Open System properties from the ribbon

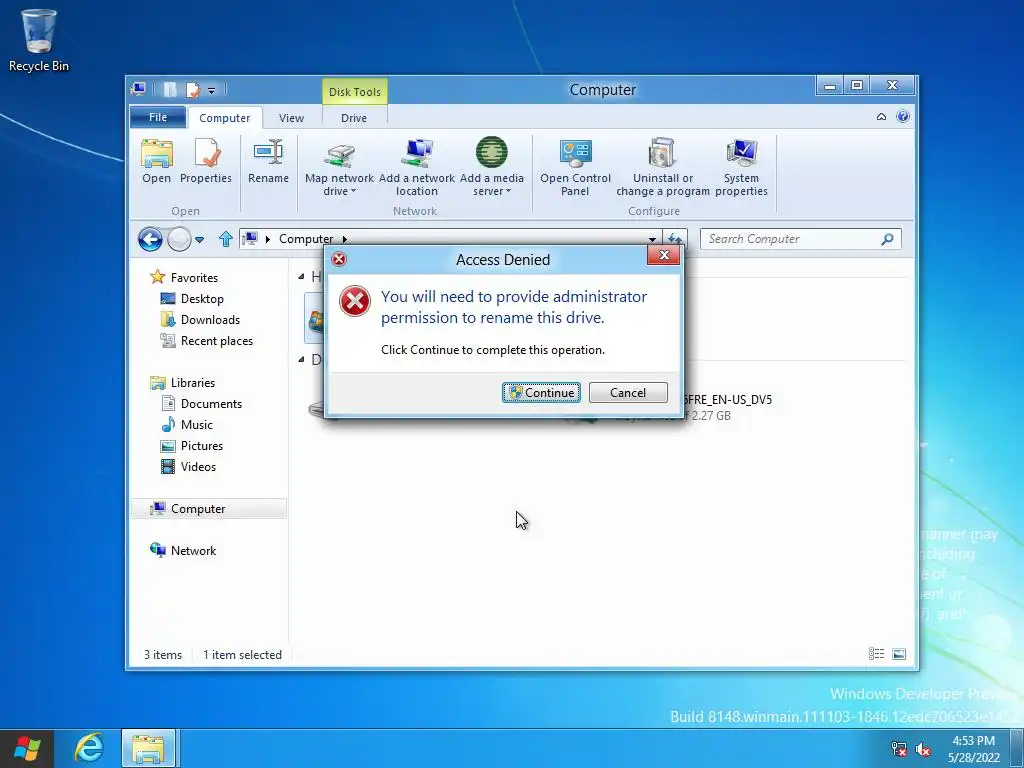(741, 167)
